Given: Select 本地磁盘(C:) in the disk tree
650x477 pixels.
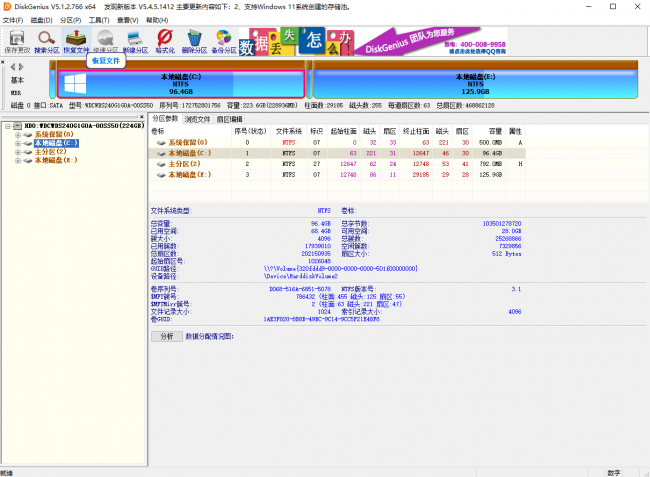Looking at the screenshot, I should 56,143.
